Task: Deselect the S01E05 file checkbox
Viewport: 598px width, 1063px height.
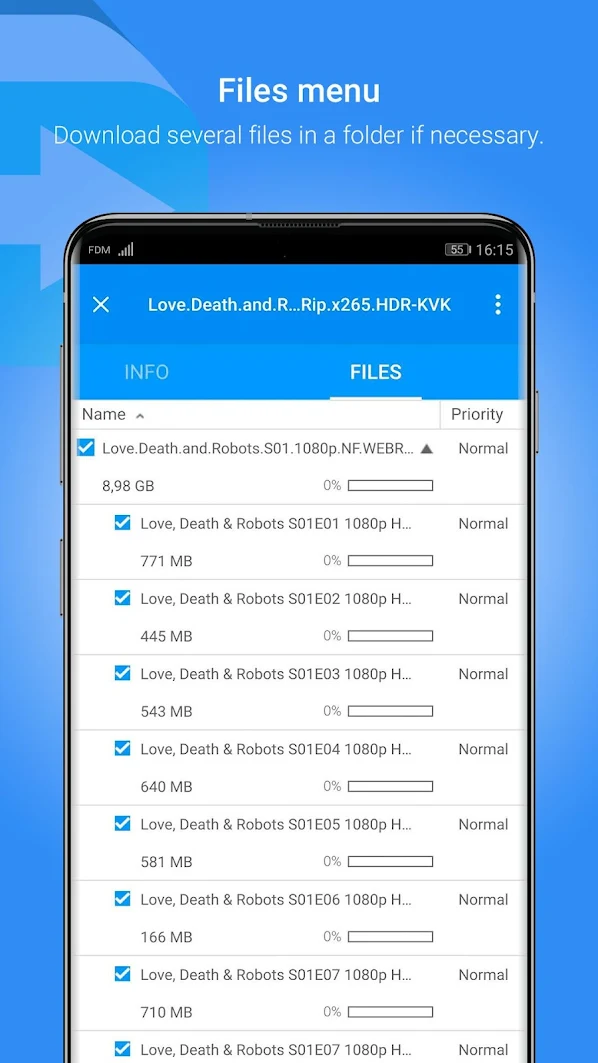Action: (122, 824)
